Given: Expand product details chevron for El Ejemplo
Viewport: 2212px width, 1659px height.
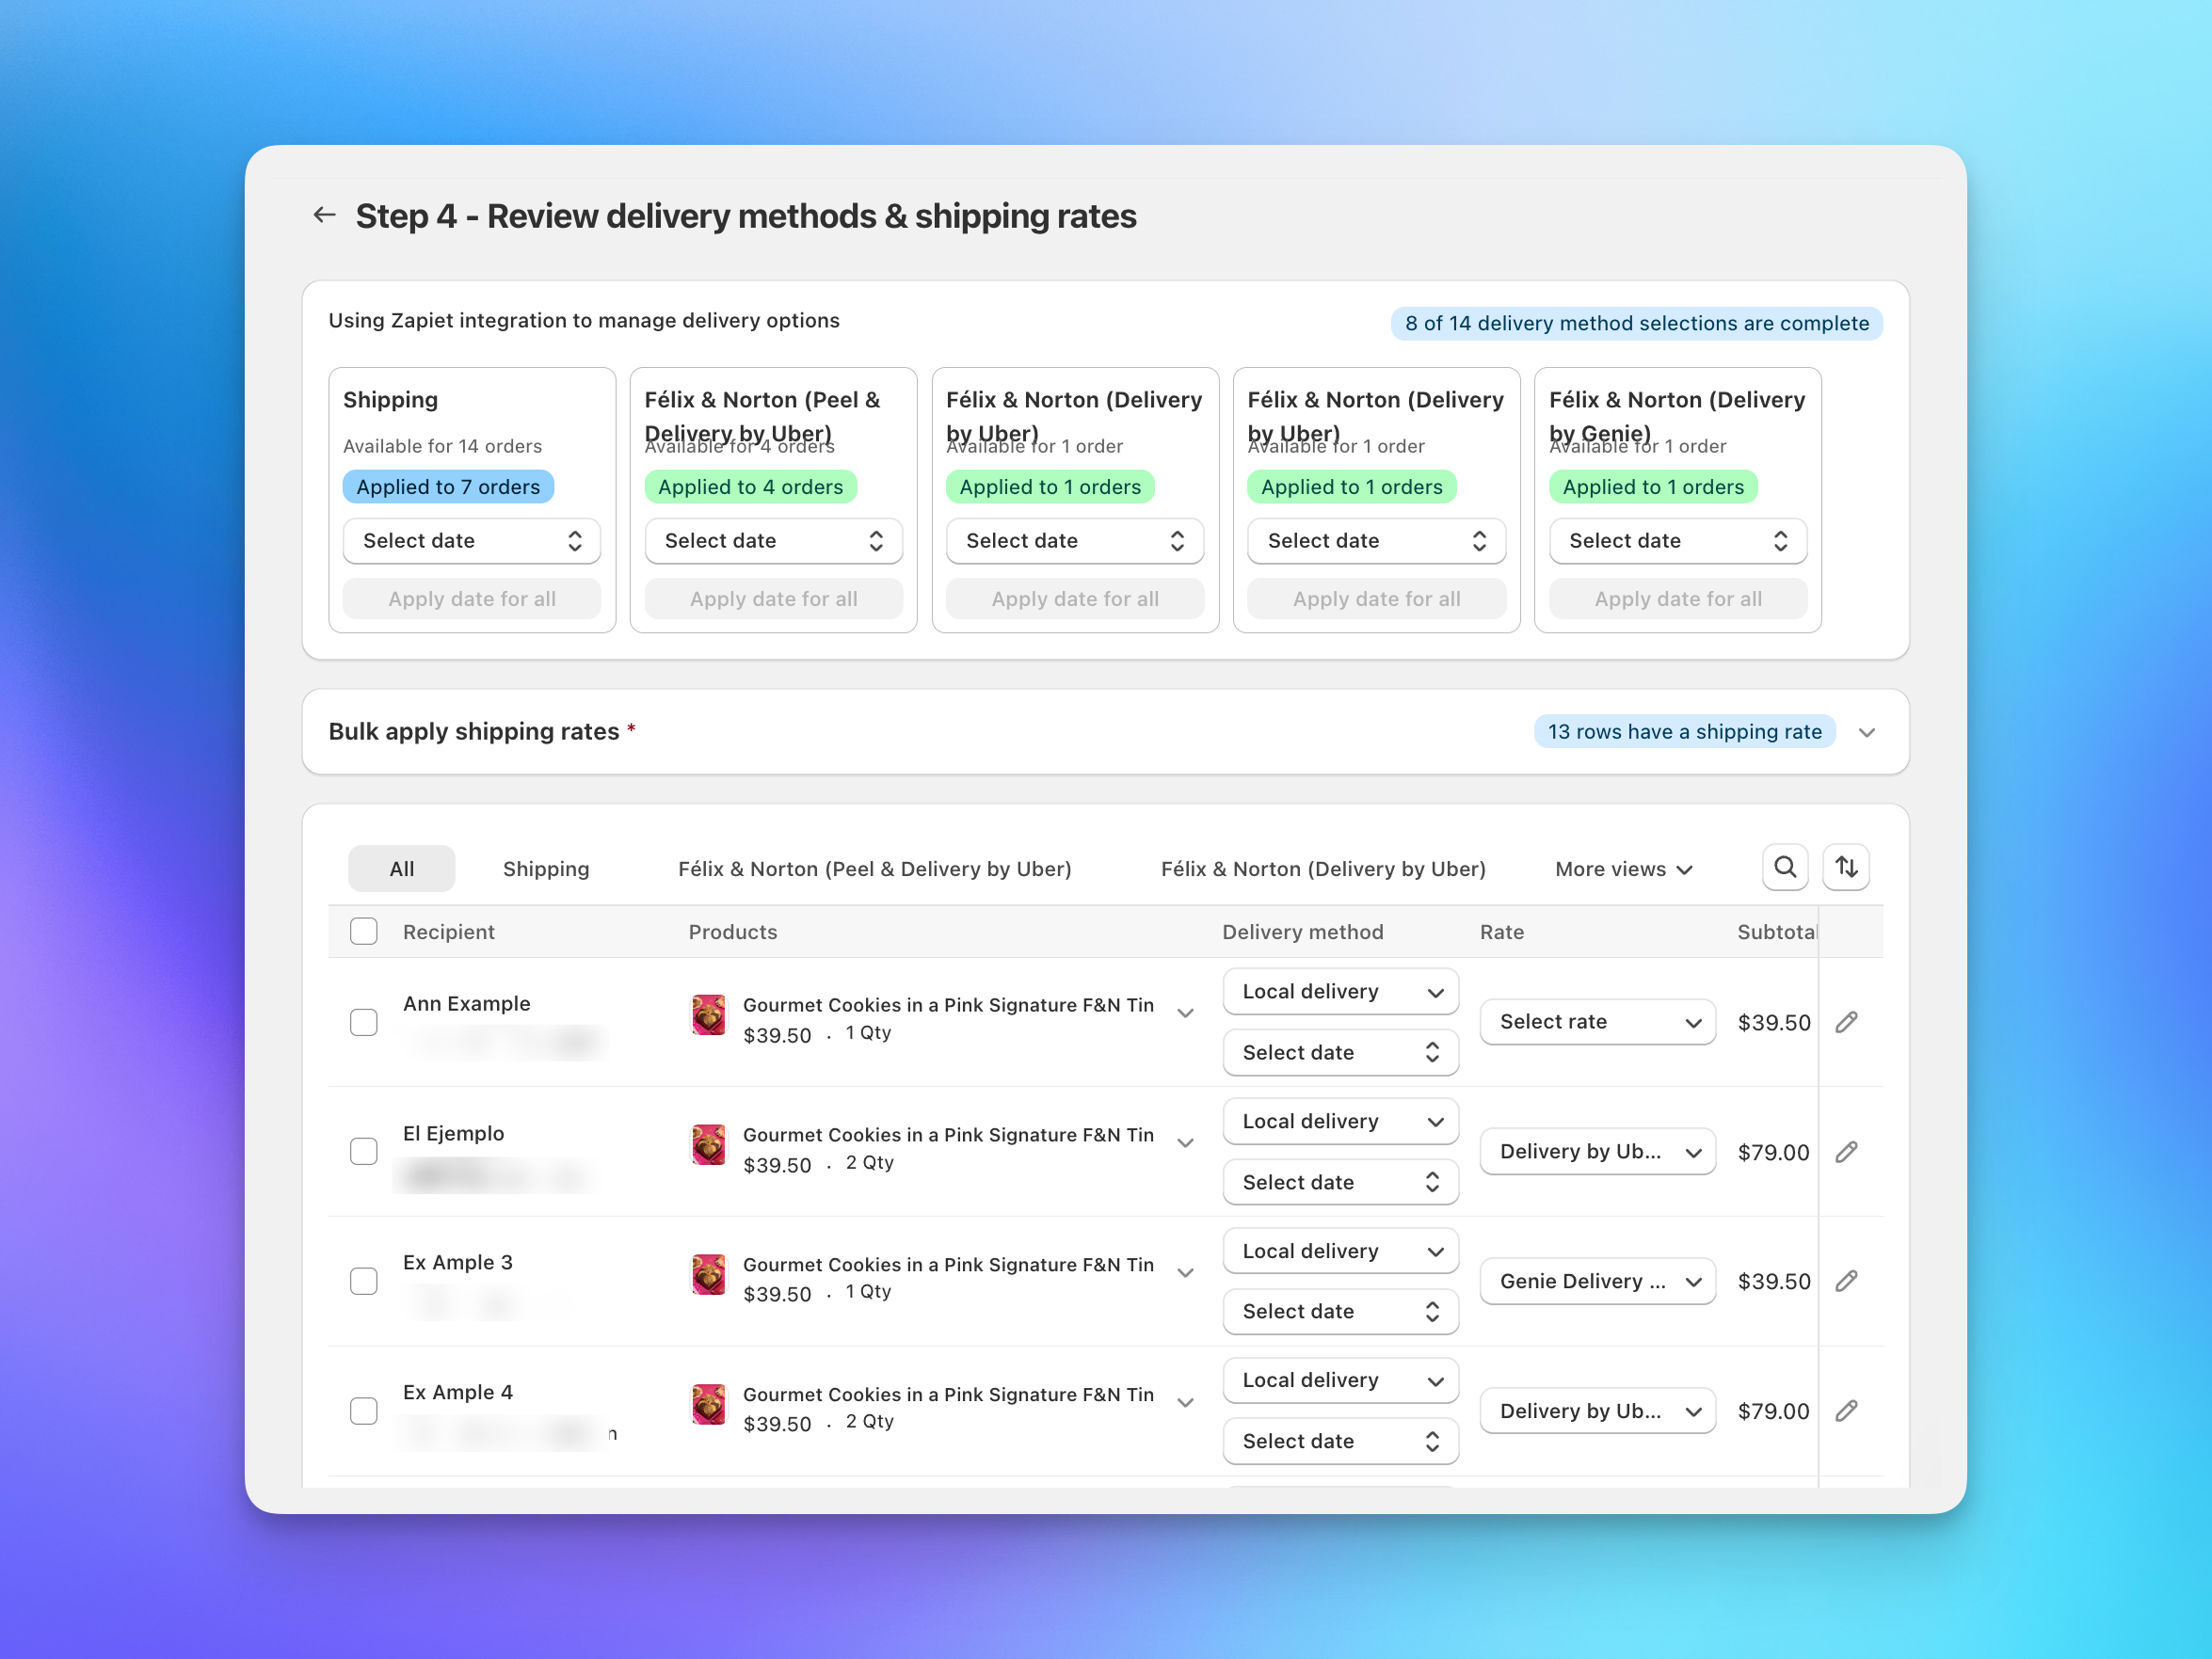Looking at the screenshot, I should point(1186,1141).
